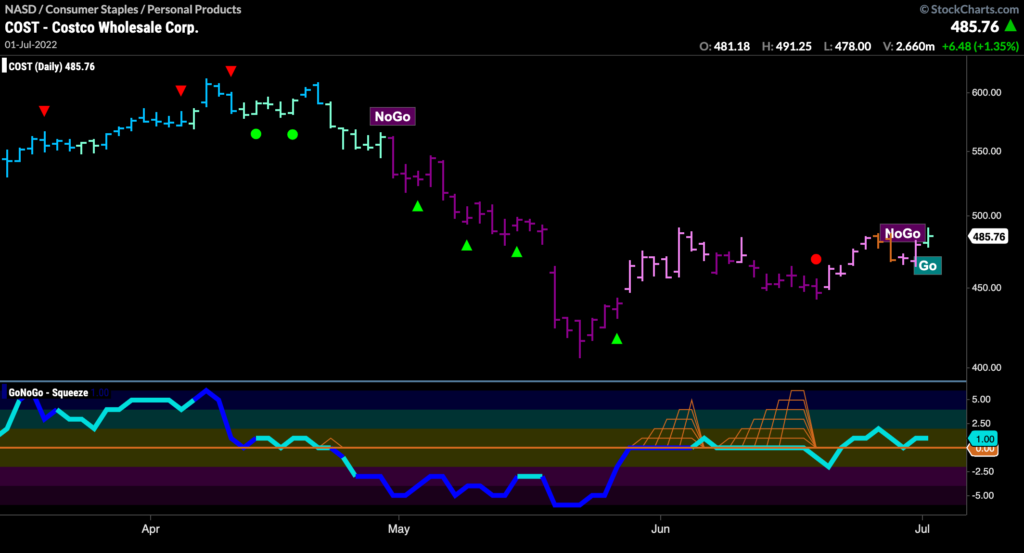
Task: Click the large 485.76 last price in header
Action: coord(975,27)
